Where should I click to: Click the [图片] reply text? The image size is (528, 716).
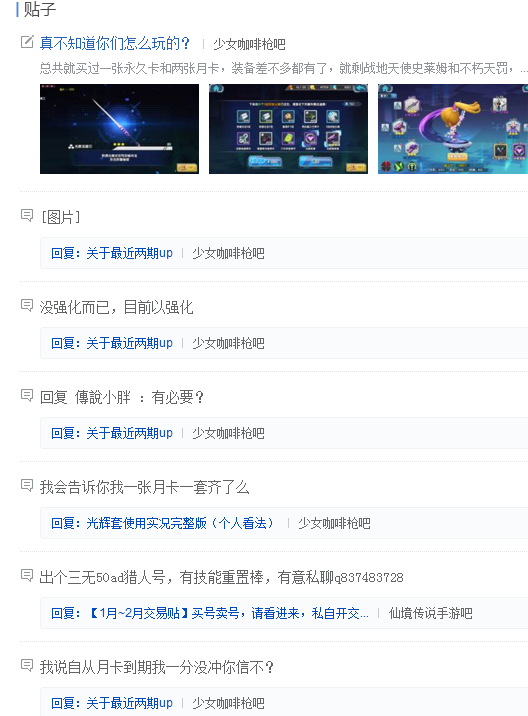(60, 217)
